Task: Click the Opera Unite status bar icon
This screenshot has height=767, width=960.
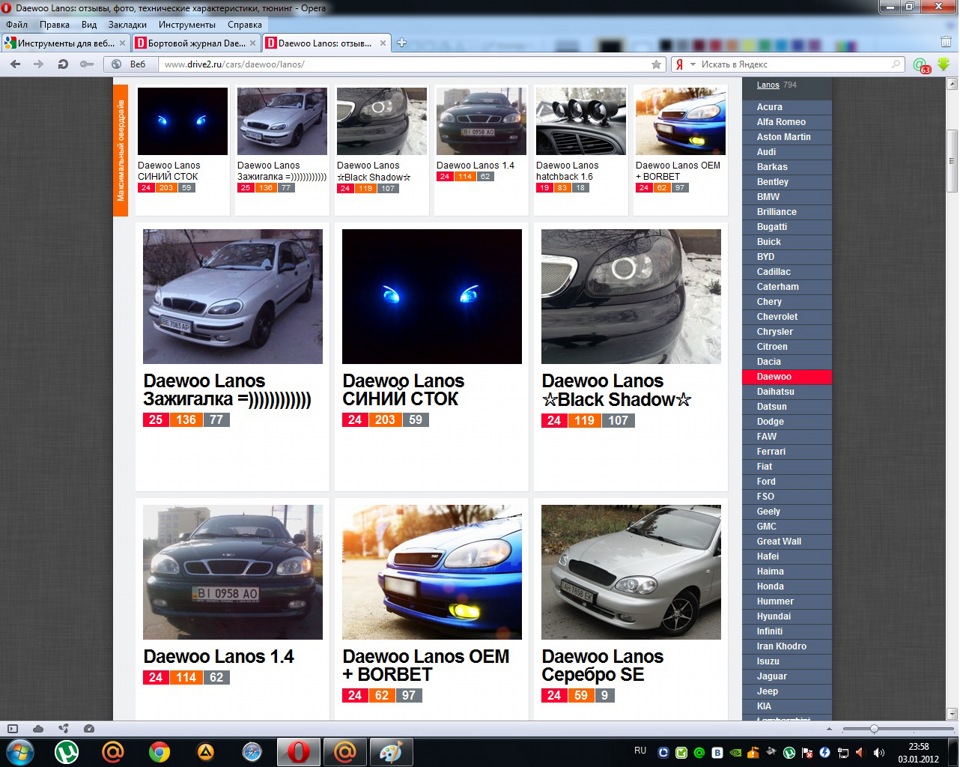Action: pyautogui.click(x=63, y=728)
